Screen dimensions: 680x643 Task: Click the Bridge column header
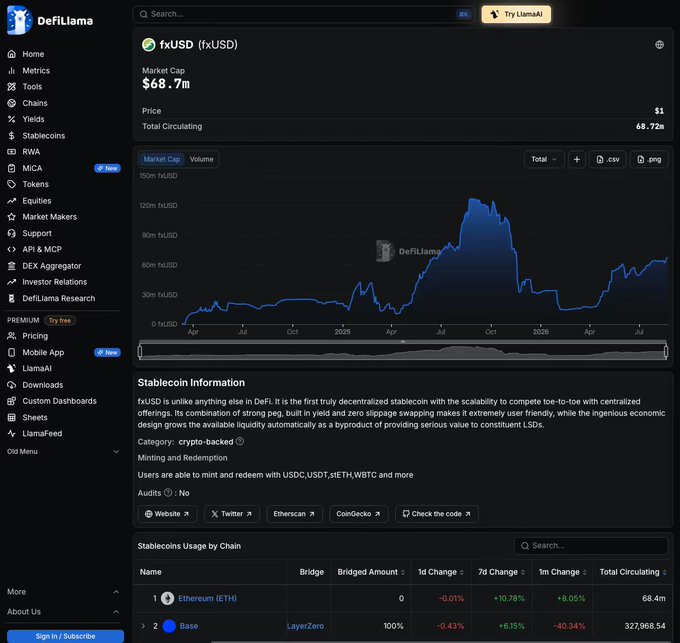click(311, 572)
